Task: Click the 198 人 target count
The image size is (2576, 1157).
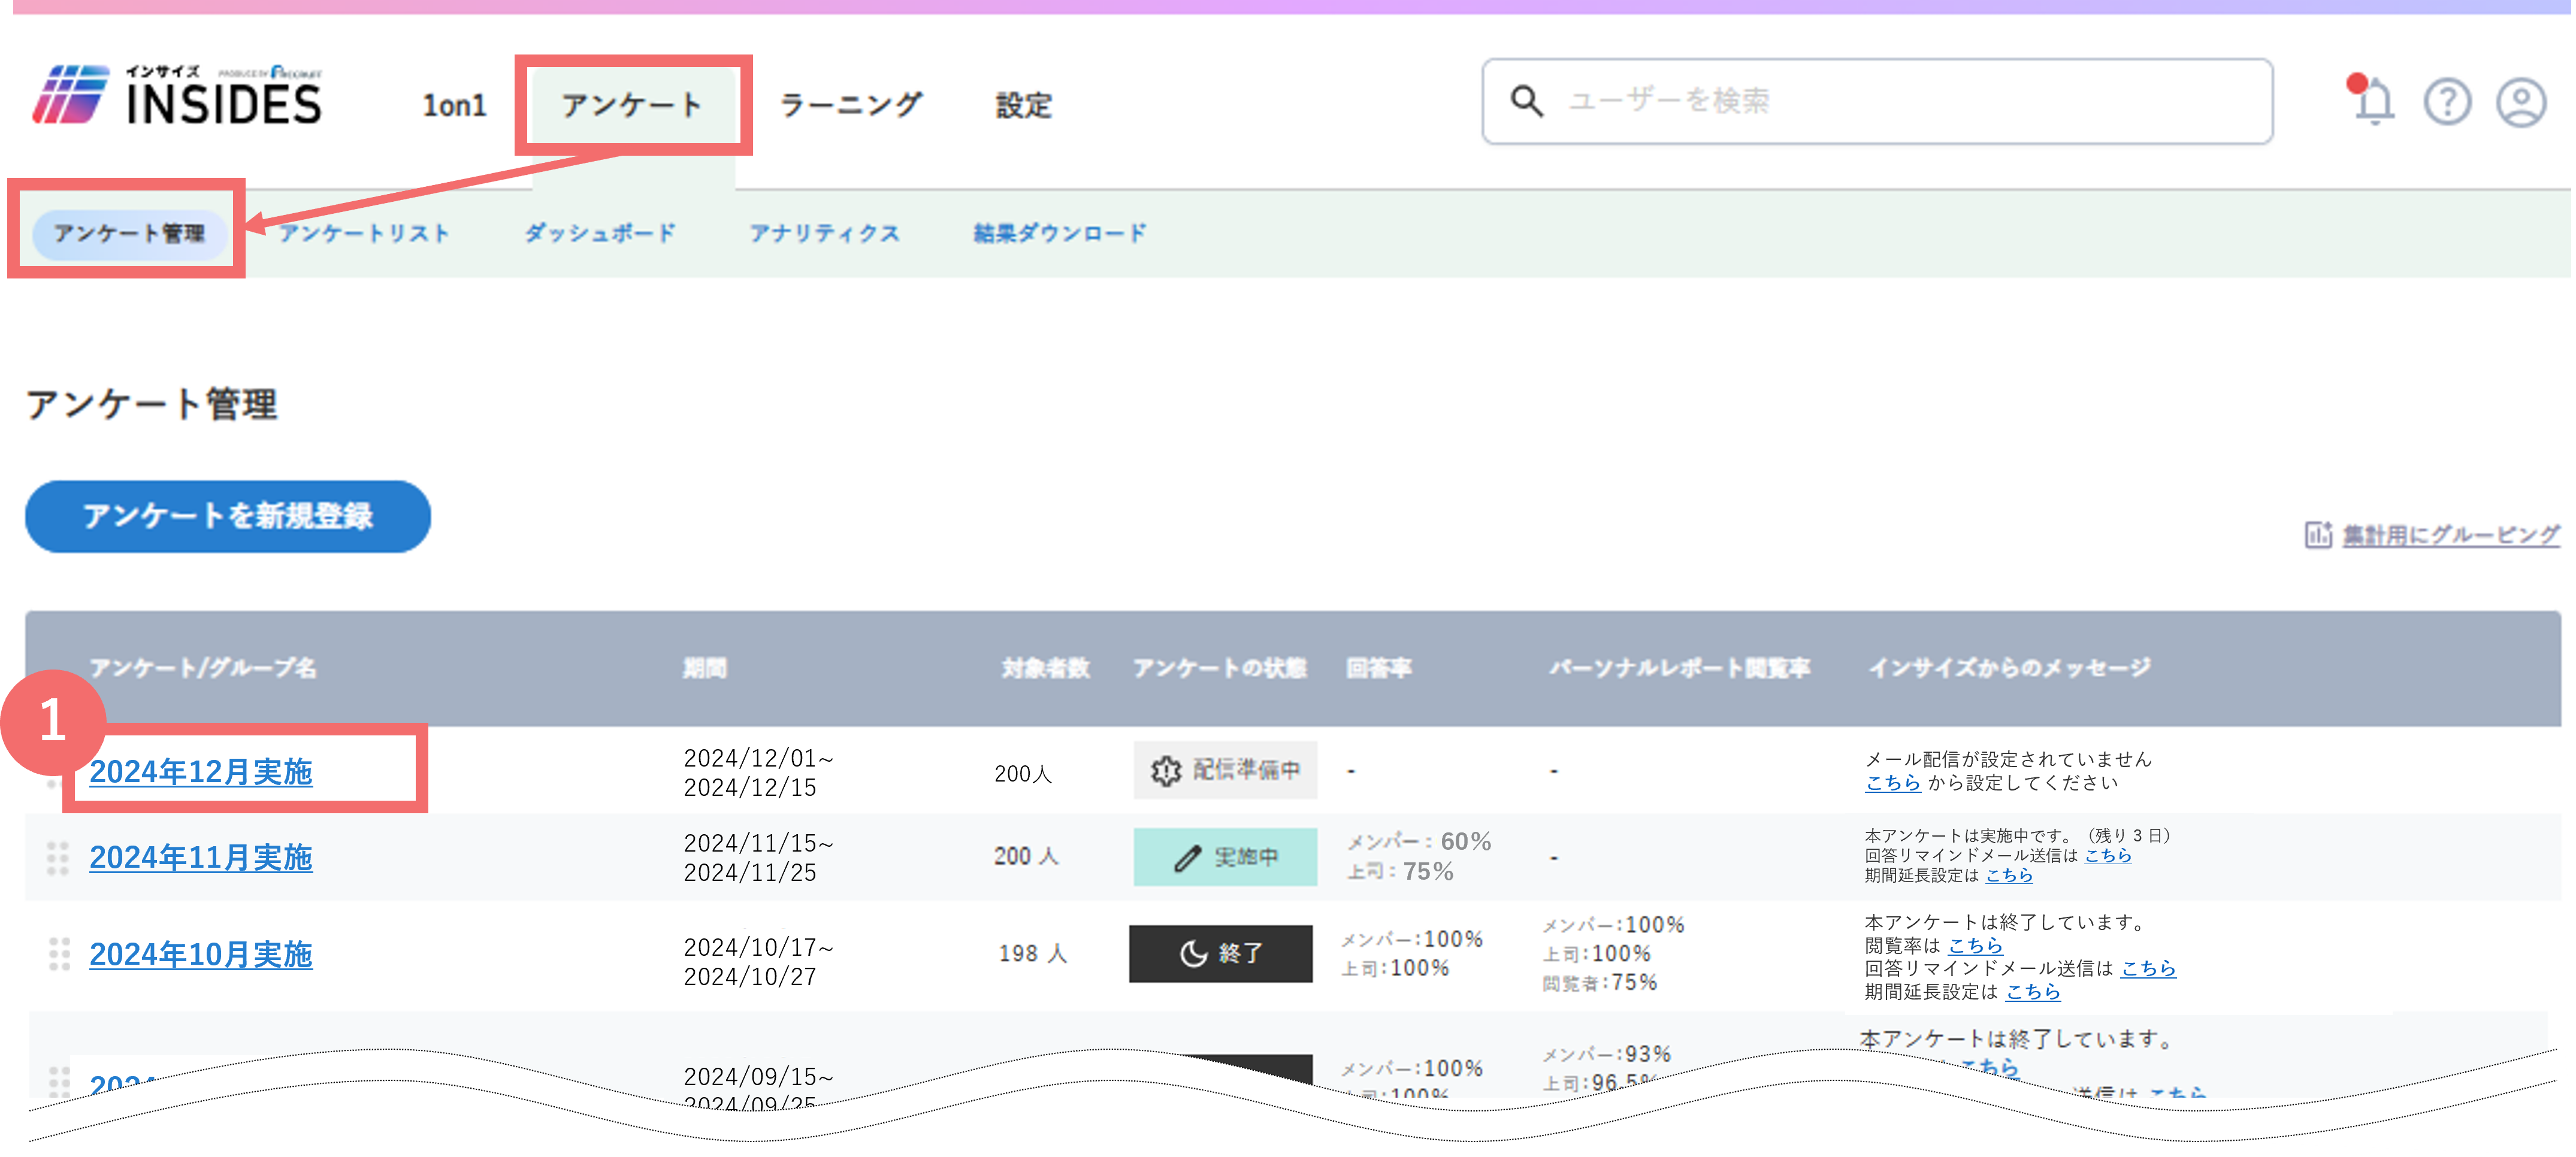Action: (x=1032, y=954)
